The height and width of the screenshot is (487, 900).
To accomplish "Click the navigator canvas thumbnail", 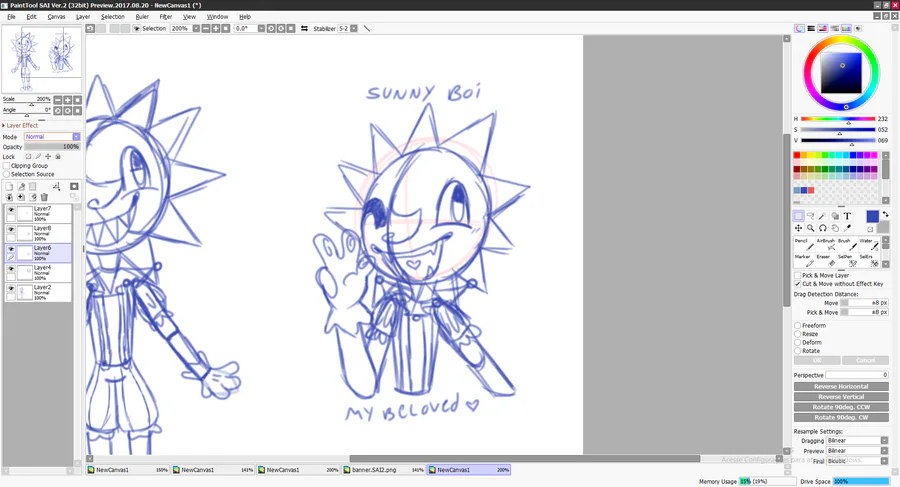I will pyautogui.click(x=41, y=59).
